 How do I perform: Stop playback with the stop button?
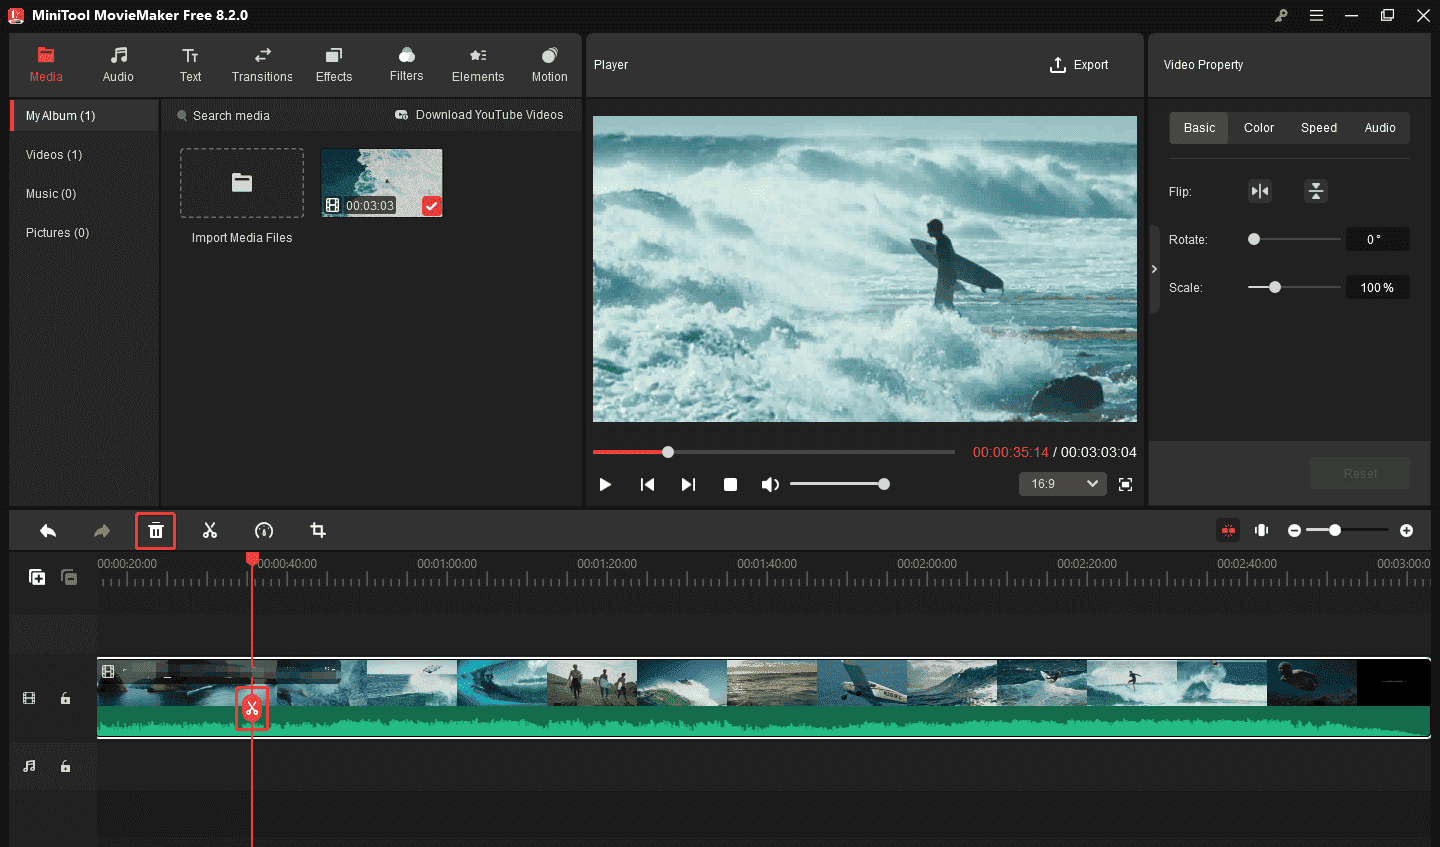730,484
